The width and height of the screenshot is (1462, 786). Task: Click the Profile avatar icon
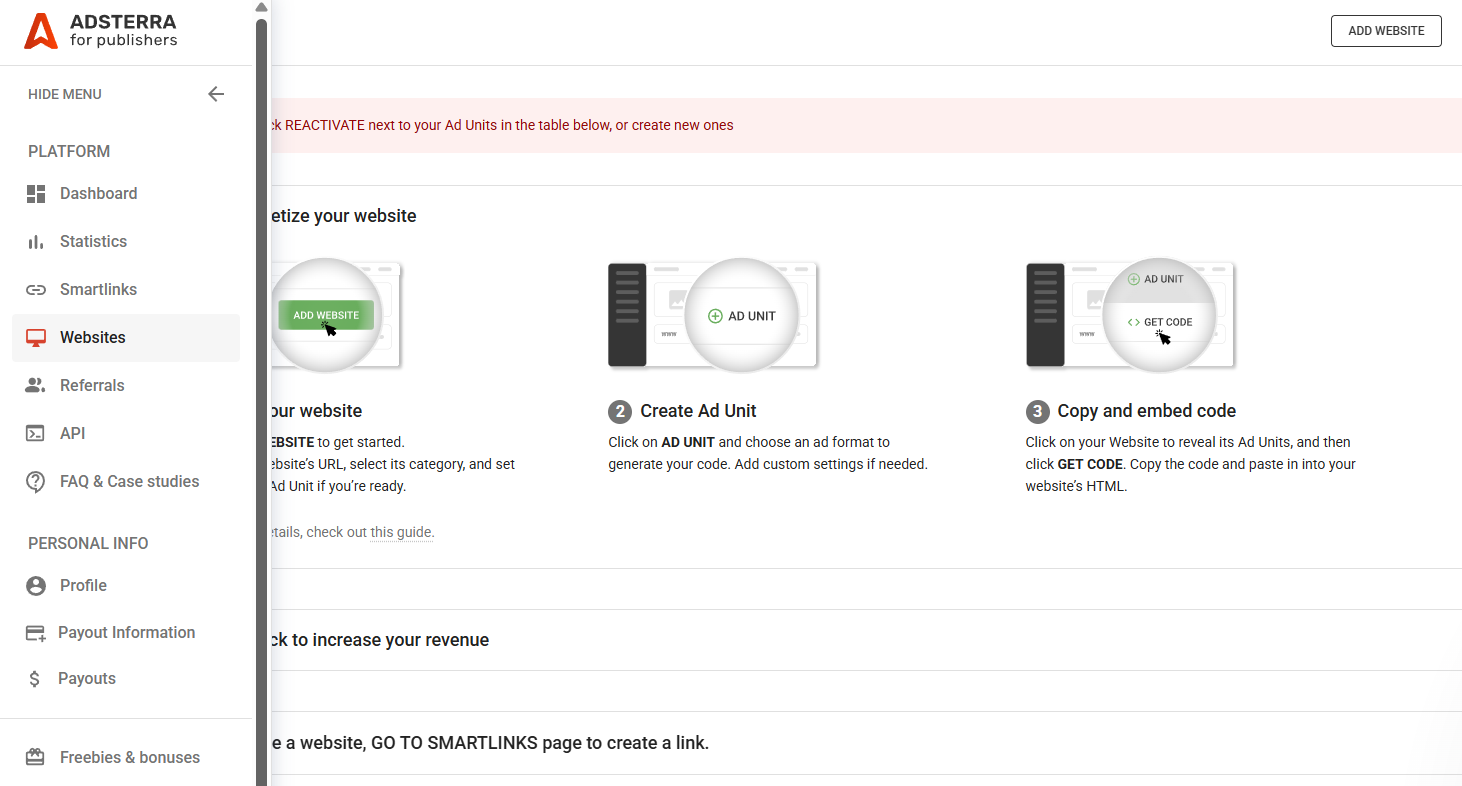(36, 586)
